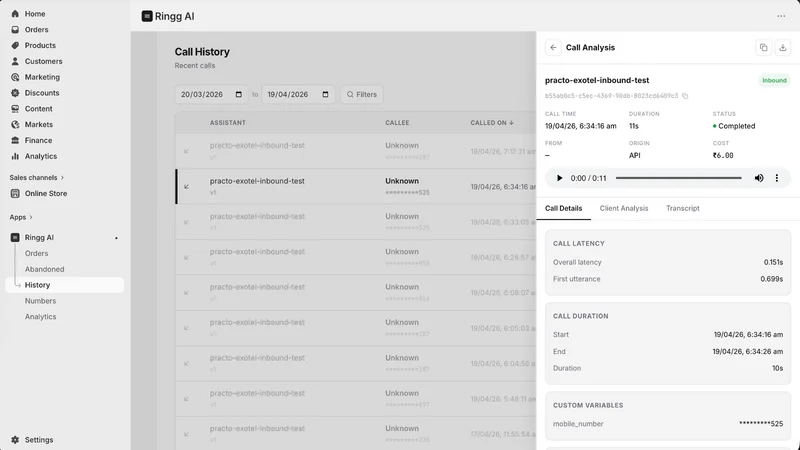
Task: Open the Abandoned submenu item
Action: point(44,269)
